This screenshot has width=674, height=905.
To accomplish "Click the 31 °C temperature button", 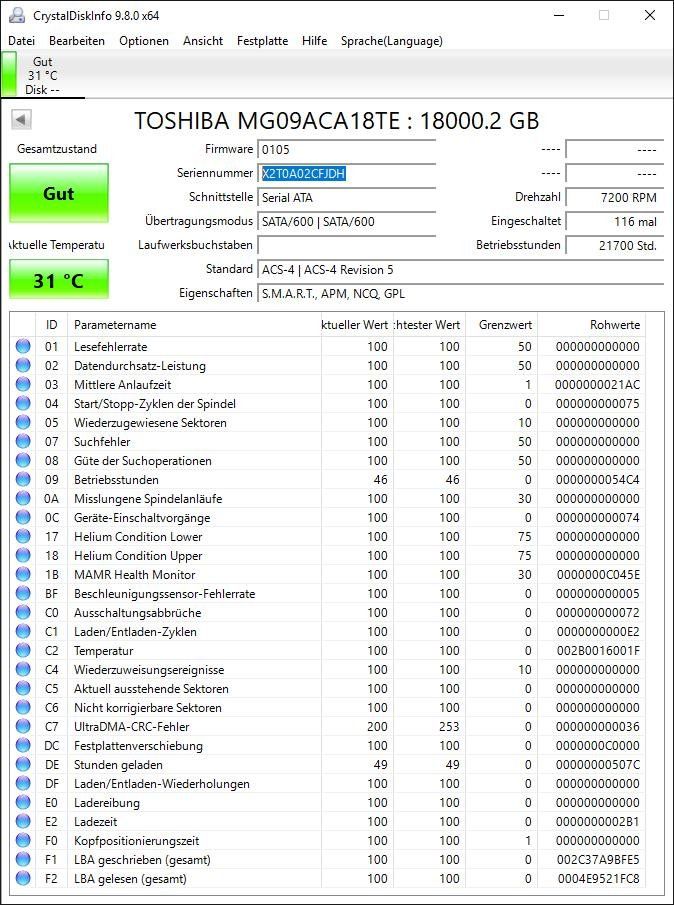I will 59,280.
